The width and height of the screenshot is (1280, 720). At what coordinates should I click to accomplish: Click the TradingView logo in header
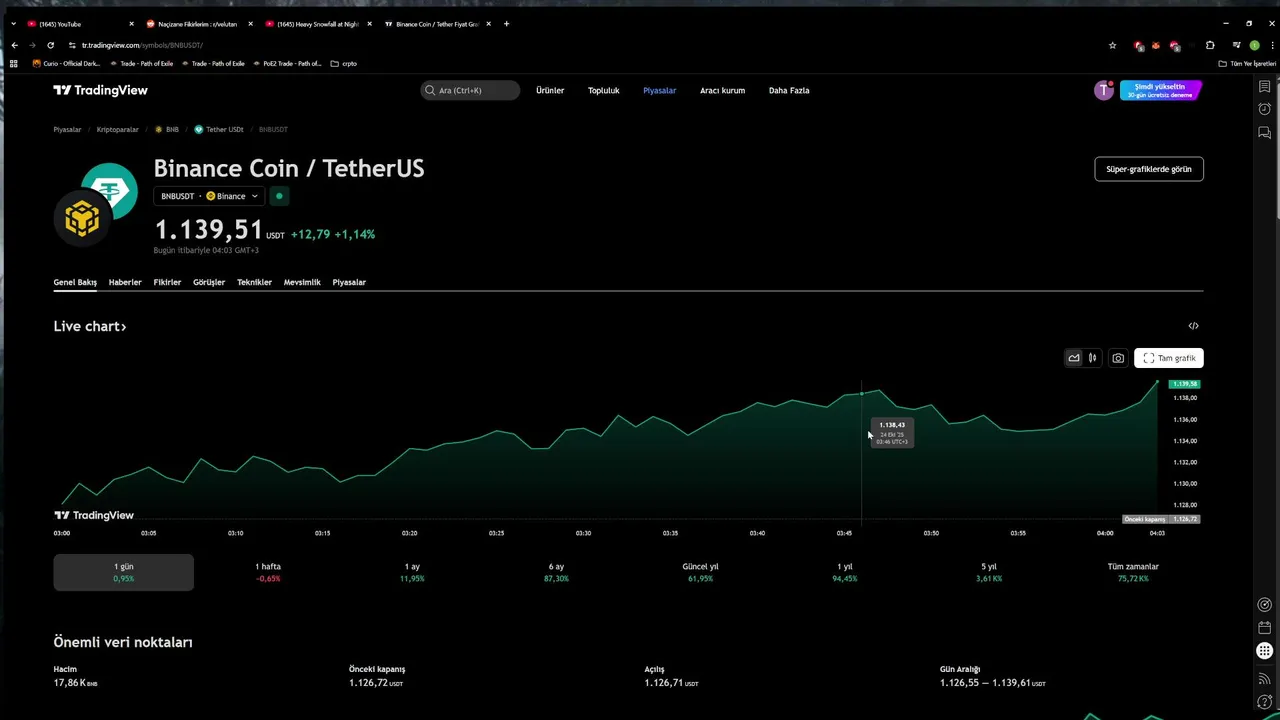pyautogui.click(x=100, y=90)
